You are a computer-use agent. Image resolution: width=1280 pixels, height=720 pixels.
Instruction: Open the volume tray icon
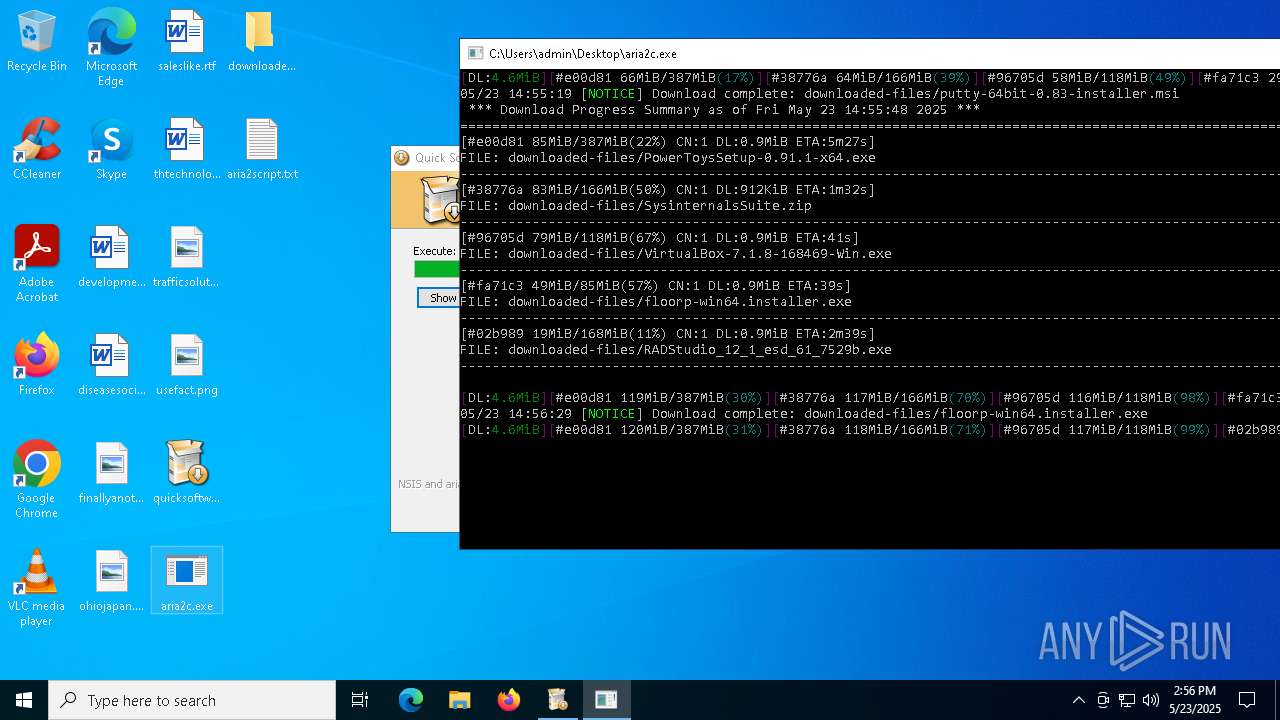[1151, 700]
